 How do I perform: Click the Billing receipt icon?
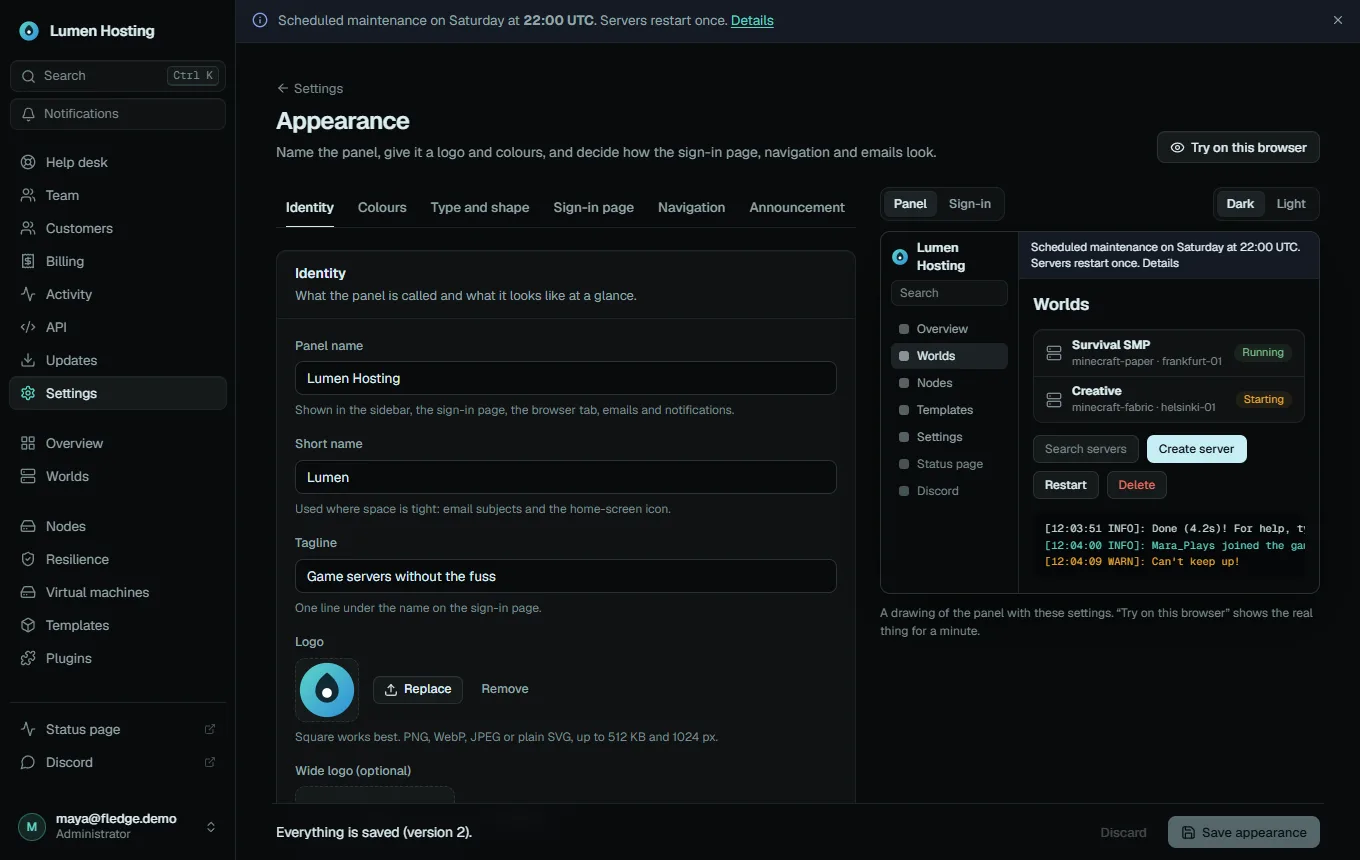(x=28, y=261)
